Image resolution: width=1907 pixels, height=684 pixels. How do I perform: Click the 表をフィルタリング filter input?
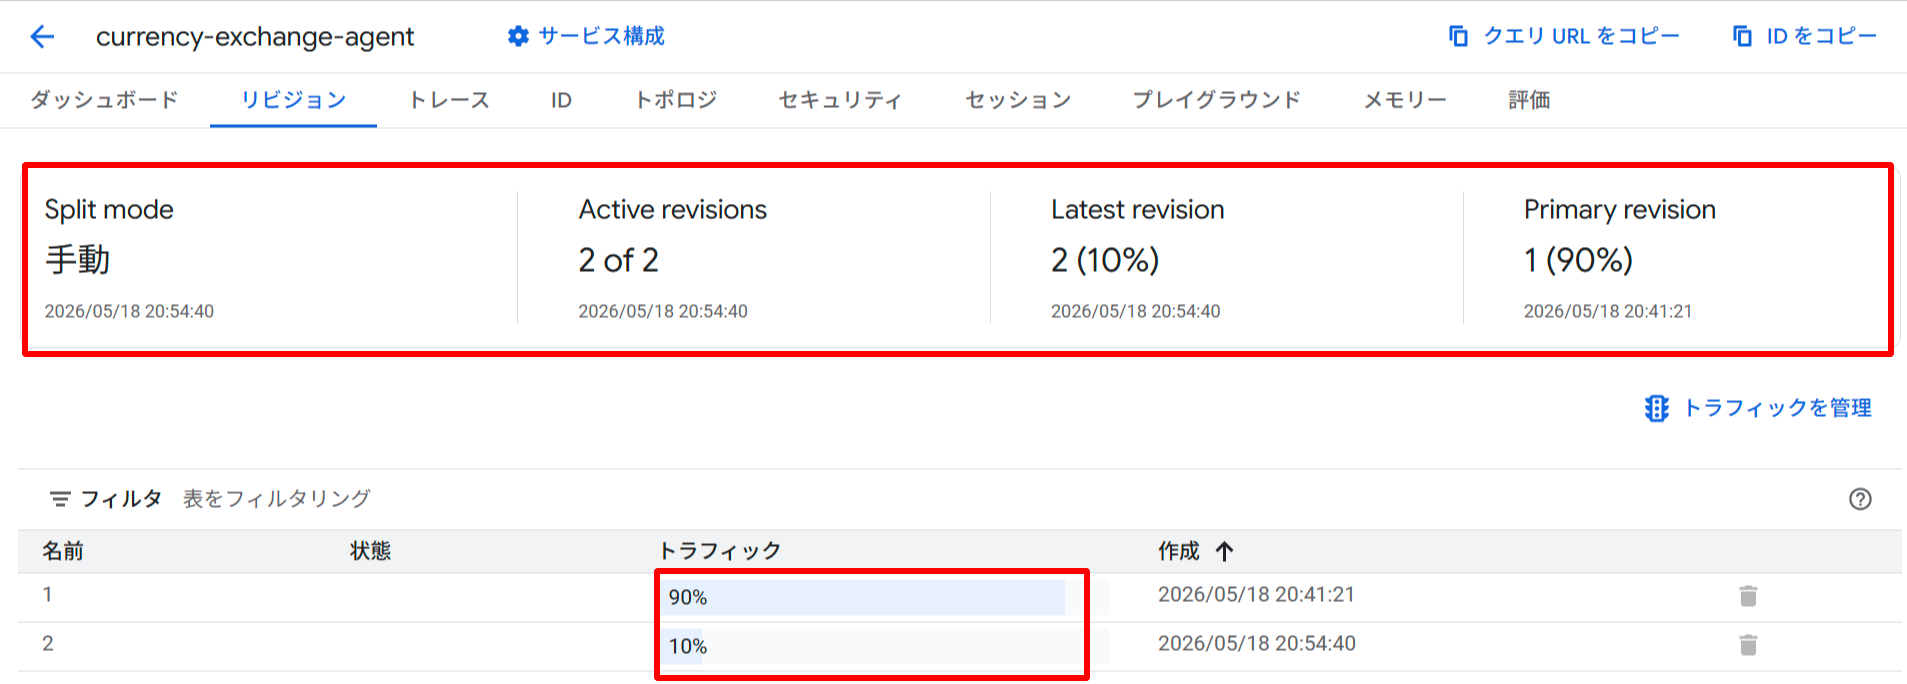click(276, 498)
